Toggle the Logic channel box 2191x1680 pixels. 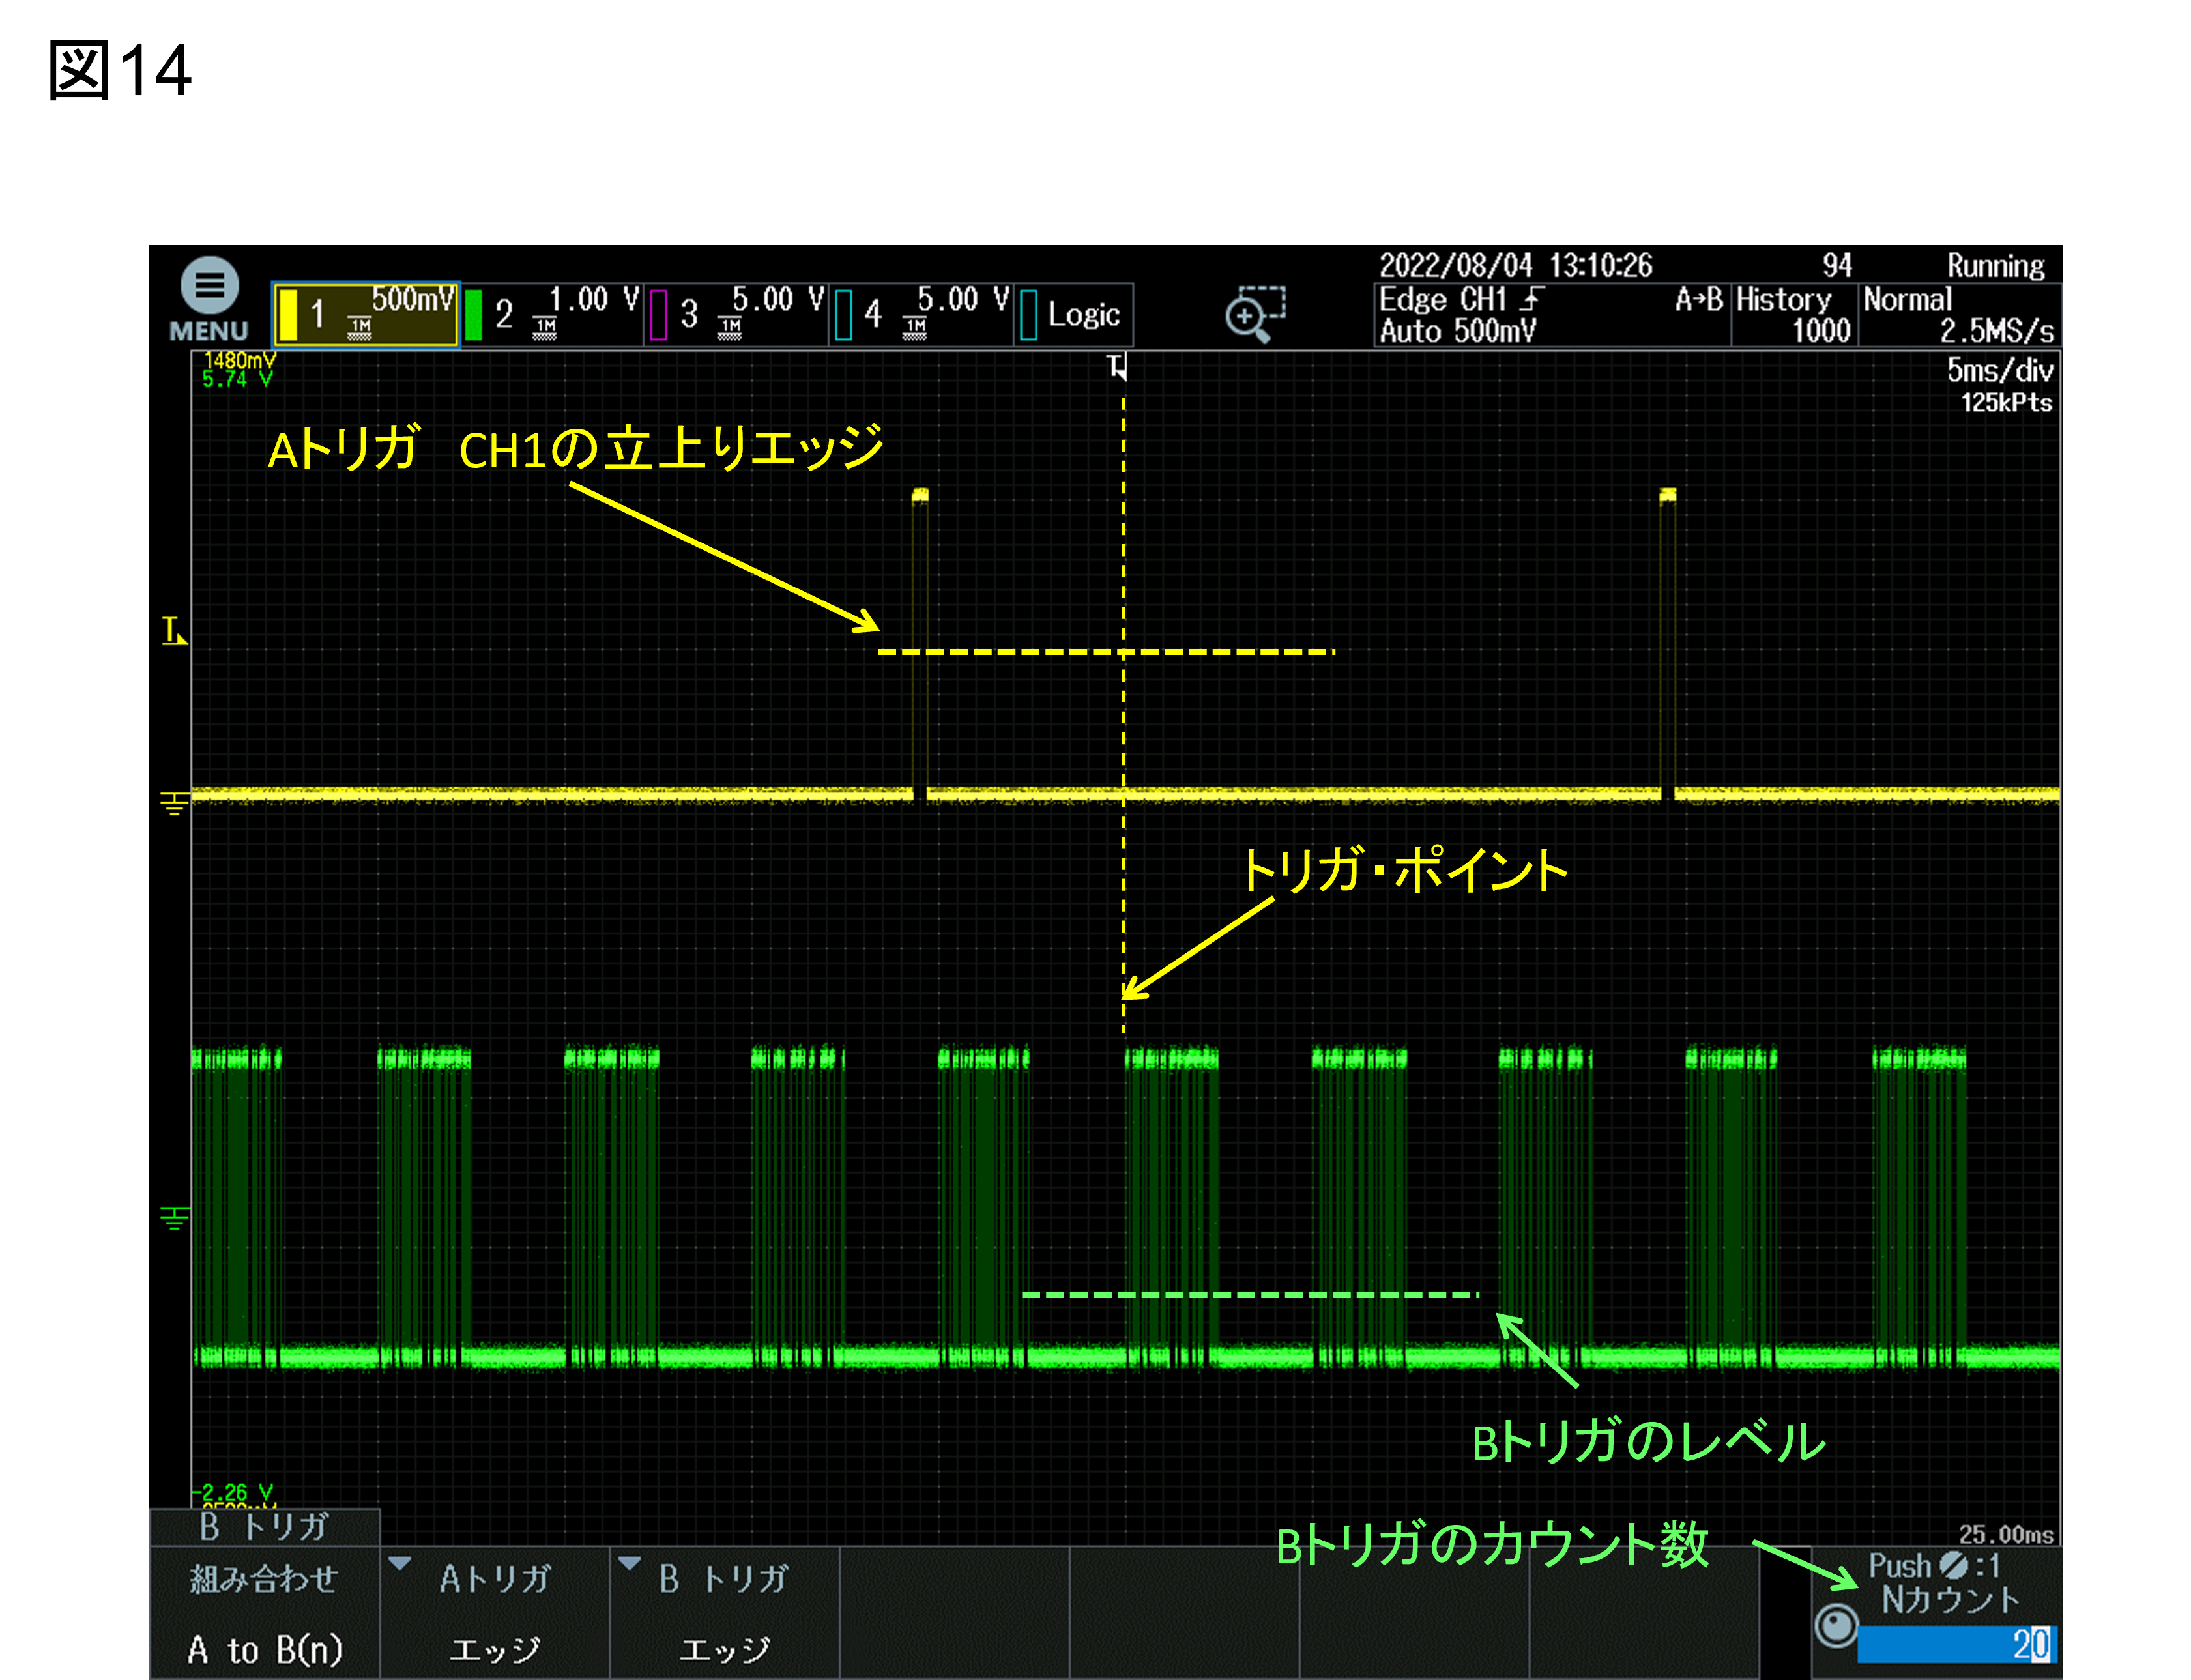point(1074,314)
